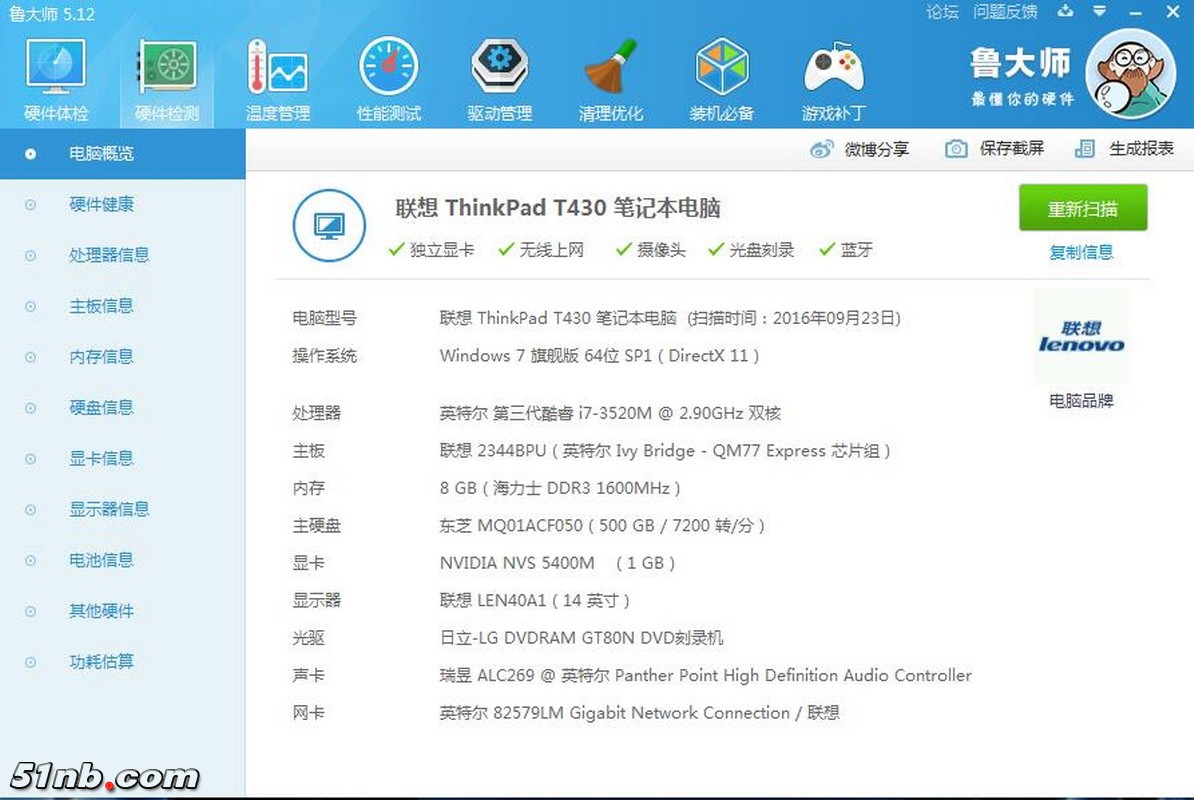Click 驱动管理 driver management icon

(500, 80)
